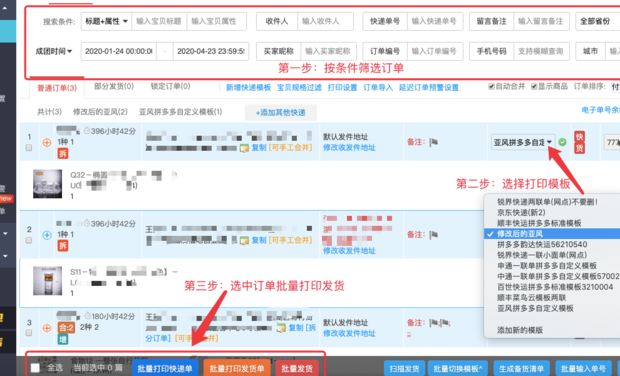The image size is (620, 376).
Task: Click the 扫描发货 button
Action: [404, 368]
